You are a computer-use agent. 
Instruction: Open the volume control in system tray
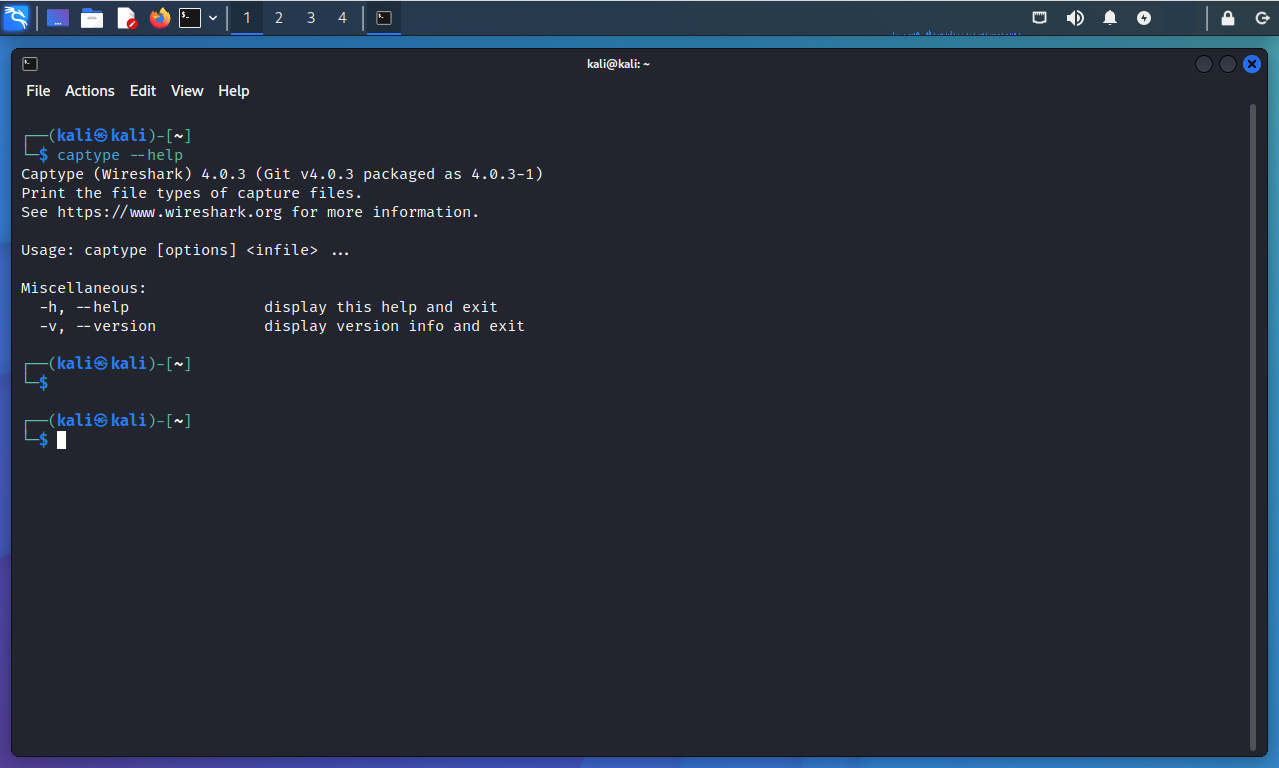(1075, 18)
